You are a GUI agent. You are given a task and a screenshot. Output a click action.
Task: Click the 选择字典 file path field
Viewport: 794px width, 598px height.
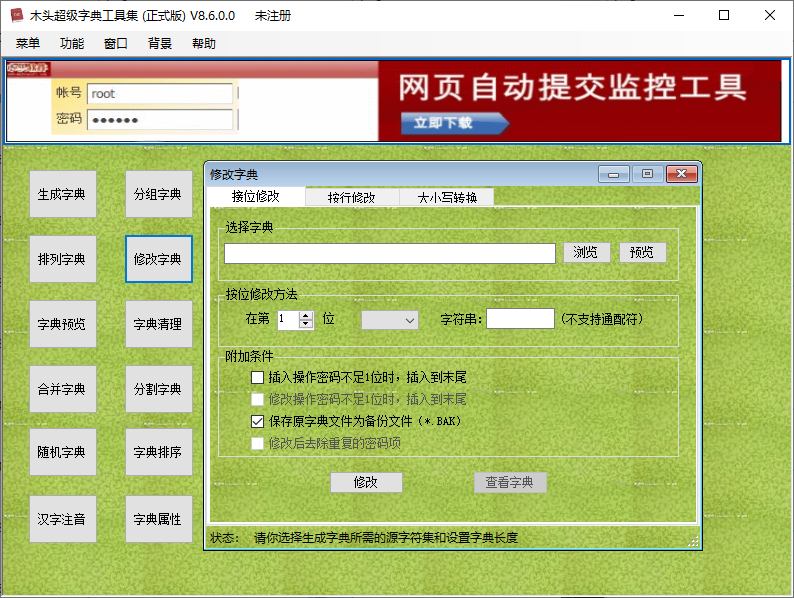point(389,254)
